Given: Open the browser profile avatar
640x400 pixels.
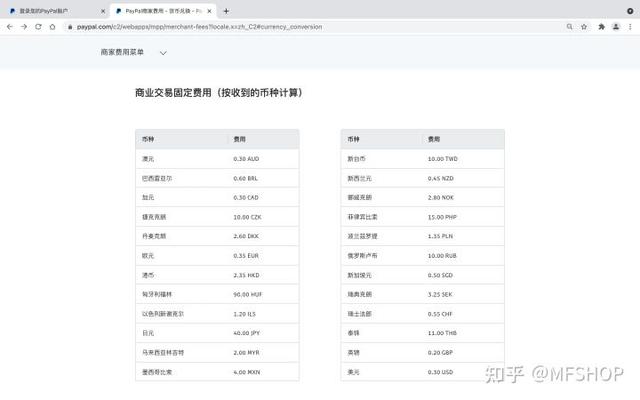Looking at the screenshot, I should (x=616, y=27).
